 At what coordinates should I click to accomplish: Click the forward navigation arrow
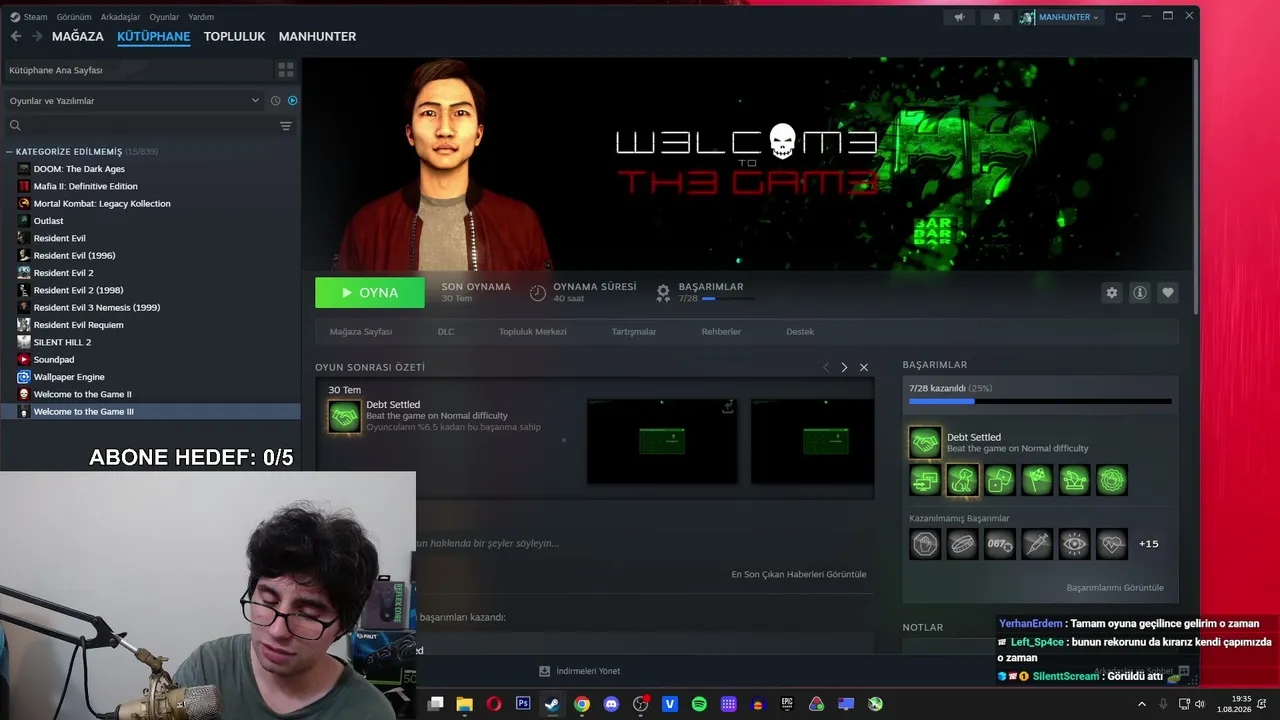tap(37, 36)
